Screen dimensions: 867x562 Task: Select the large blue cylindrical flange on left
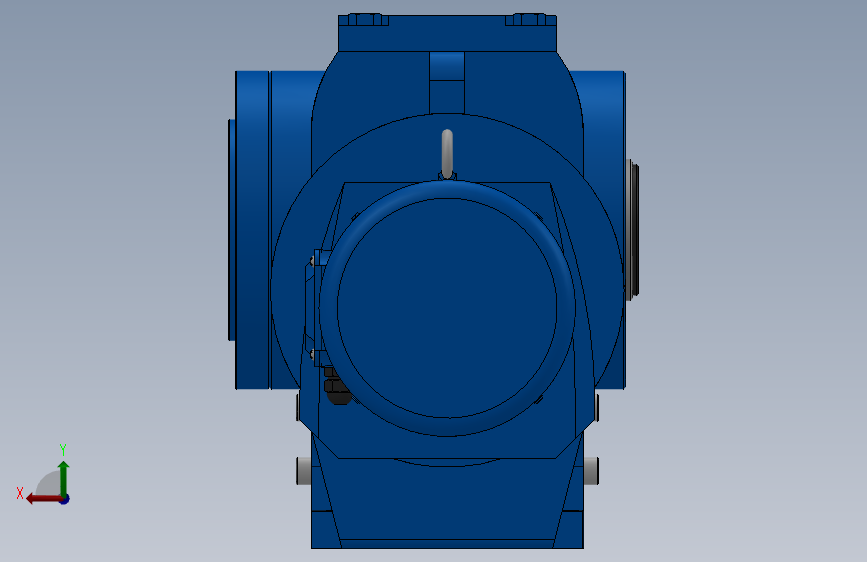tap(252, 230)
